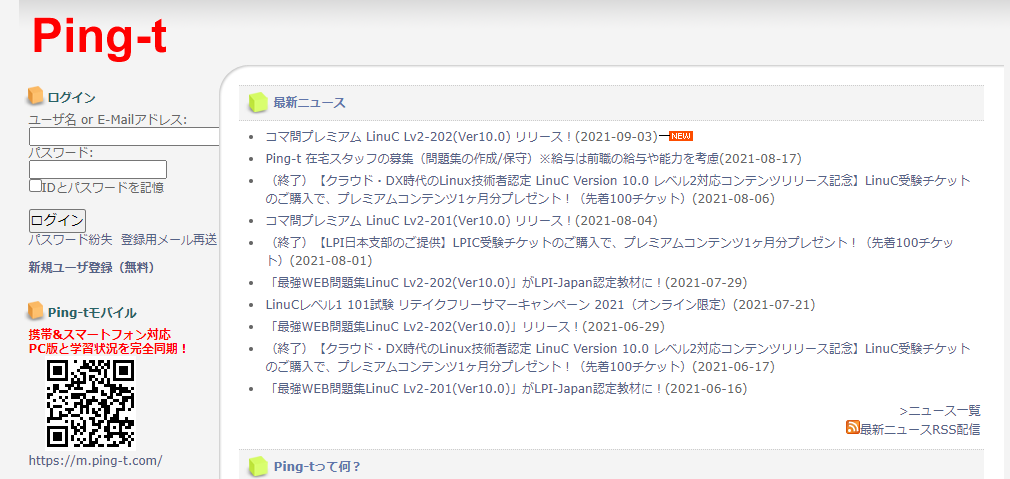The height and width of the screenshot is (479, 1010).
Task: Click the mobile site QR code image
Action: [91, 404]
